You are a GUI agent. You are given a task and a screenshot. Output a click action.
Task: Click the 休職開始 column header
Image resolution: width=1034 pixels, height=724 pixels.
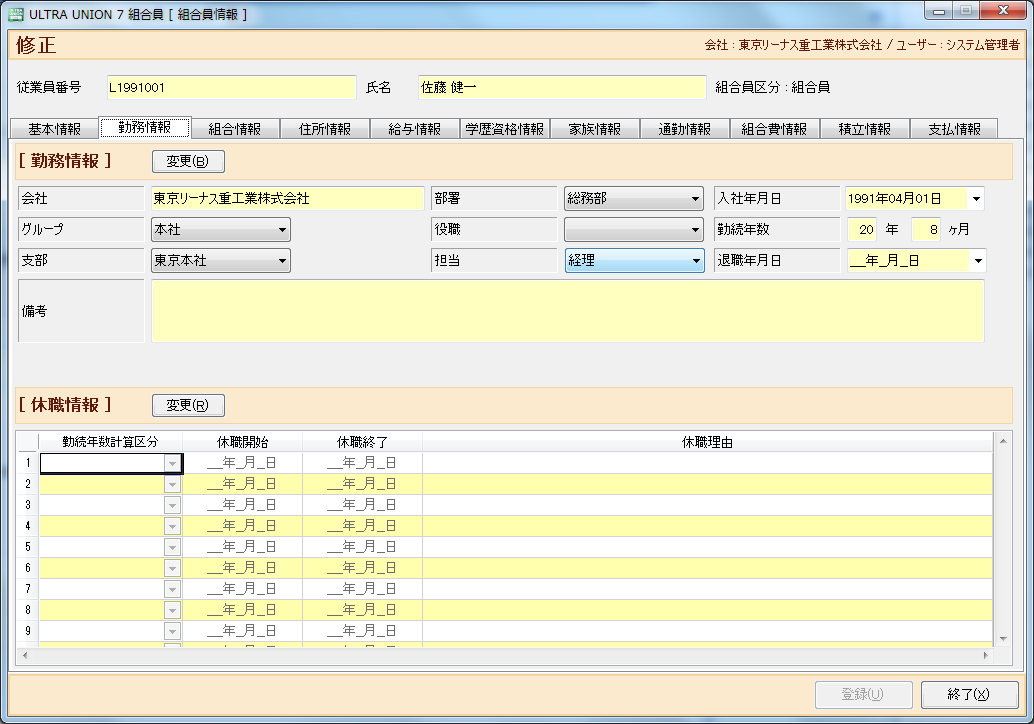(x=242, y=442)
